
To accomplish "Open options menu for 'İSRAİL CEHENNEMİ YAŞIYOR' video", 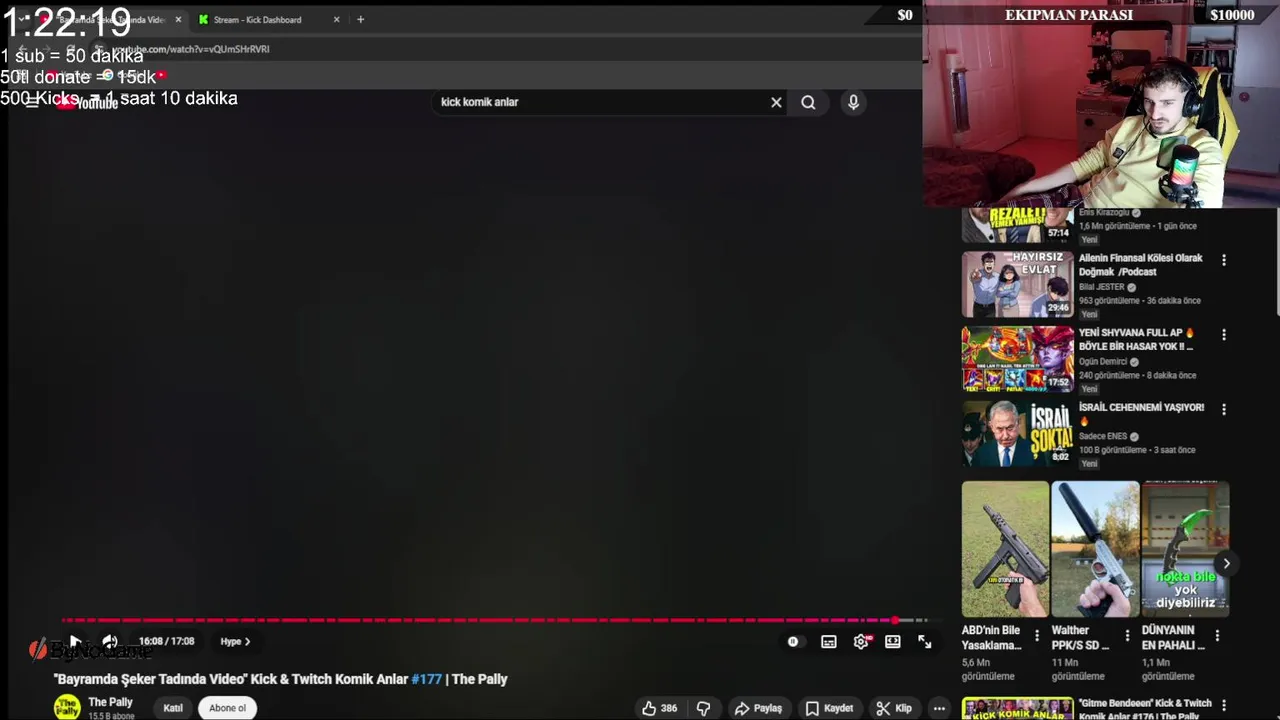I will [1224, 409].
